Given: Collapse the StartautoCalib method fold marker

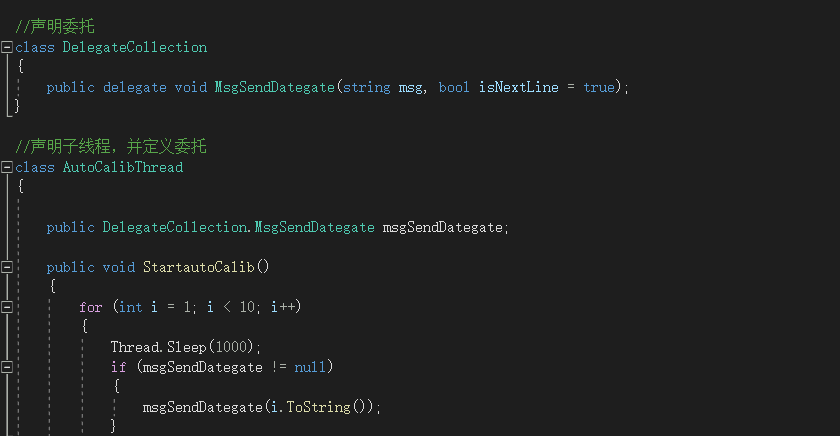Looking at the screenshot, I should [7, 267].
